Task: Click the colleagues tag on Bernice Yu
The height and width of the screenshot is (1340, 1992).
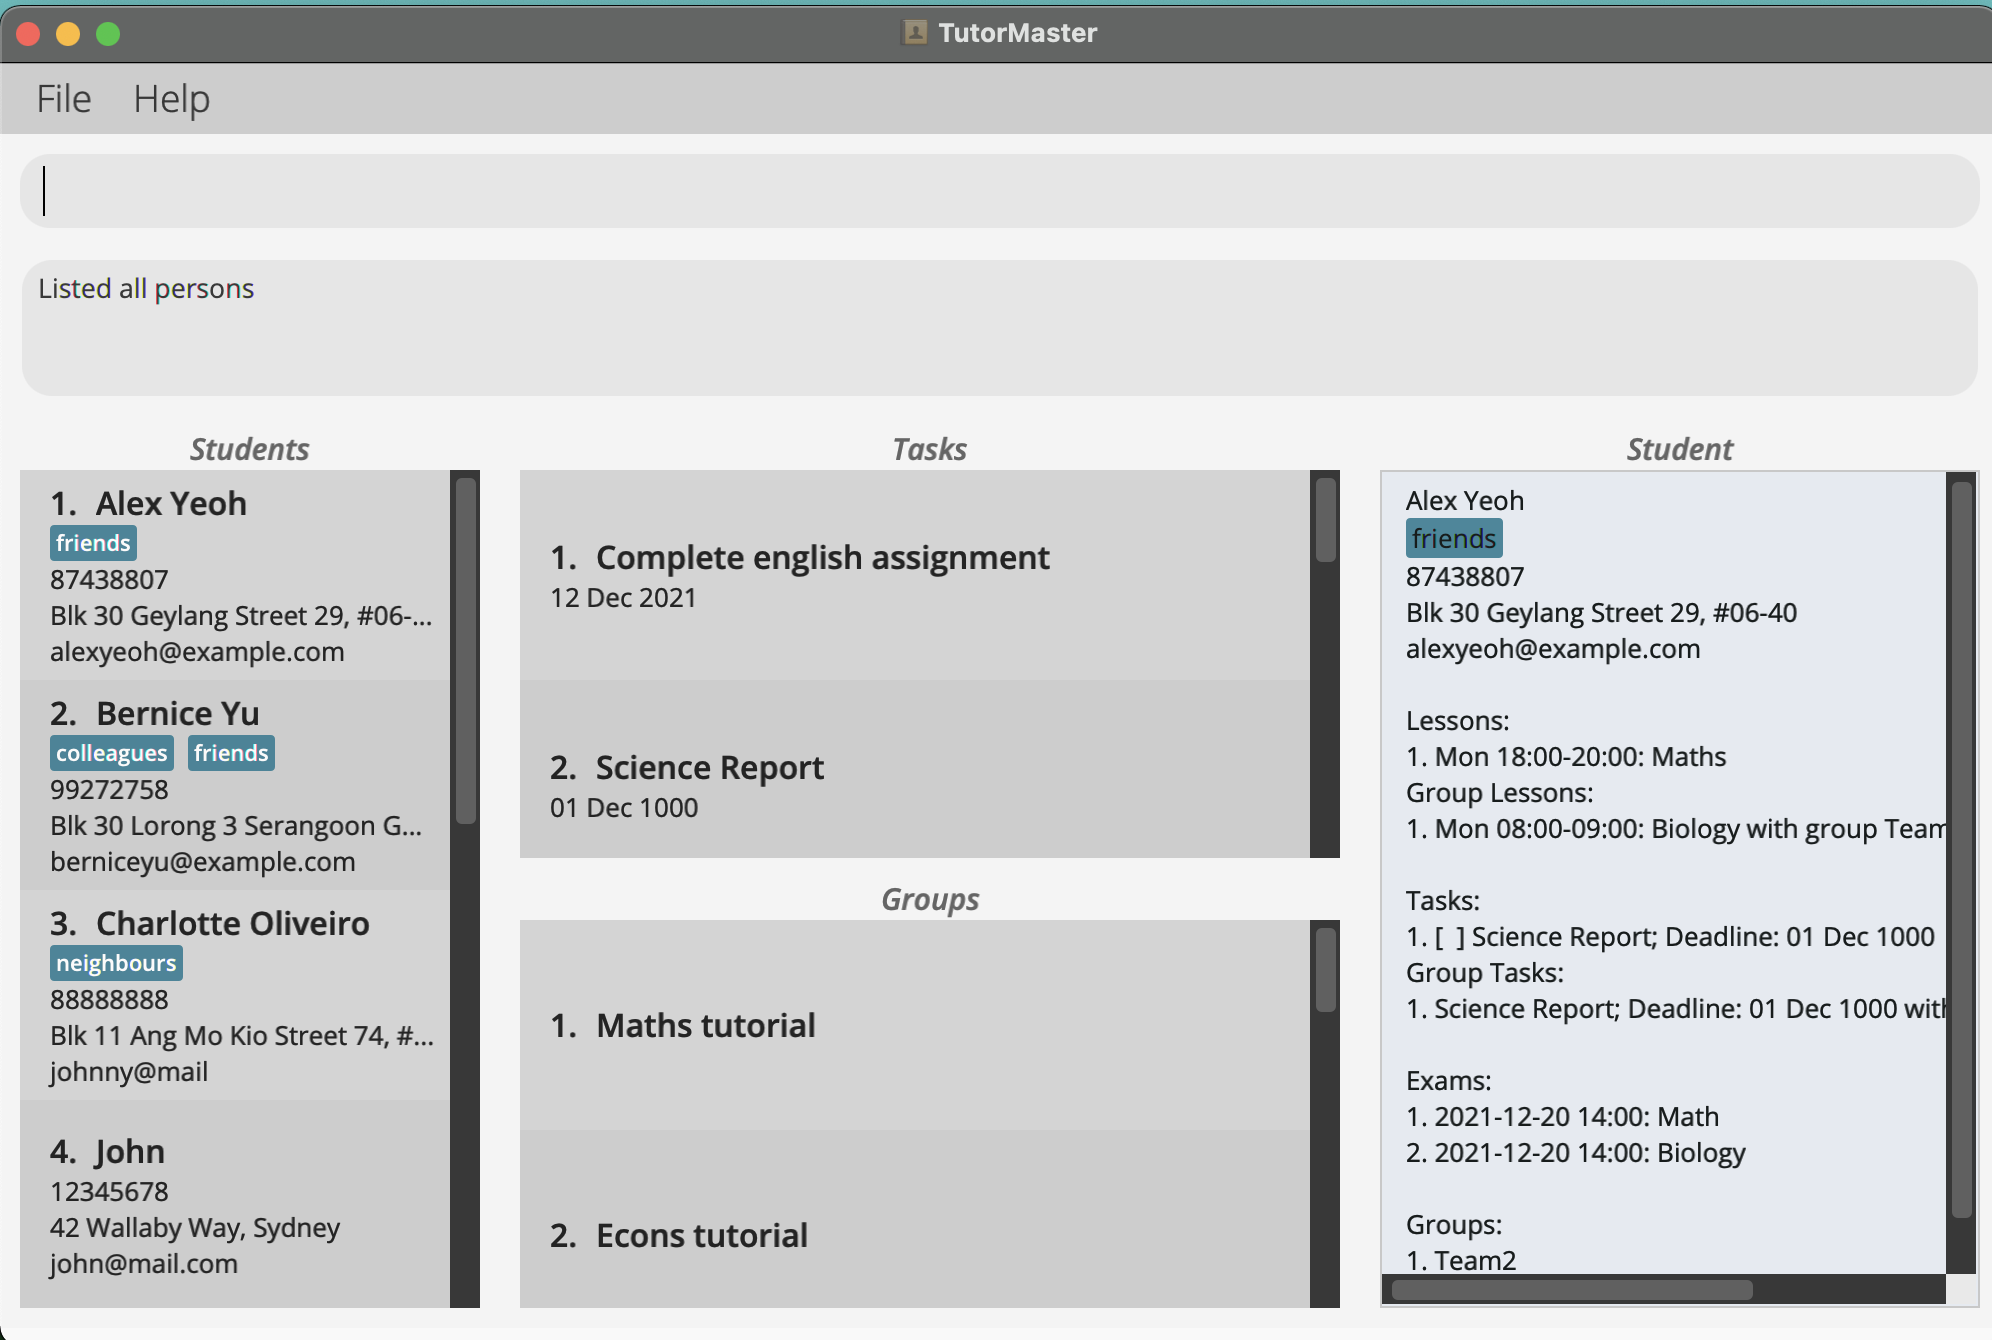Action: coord(111,753)
